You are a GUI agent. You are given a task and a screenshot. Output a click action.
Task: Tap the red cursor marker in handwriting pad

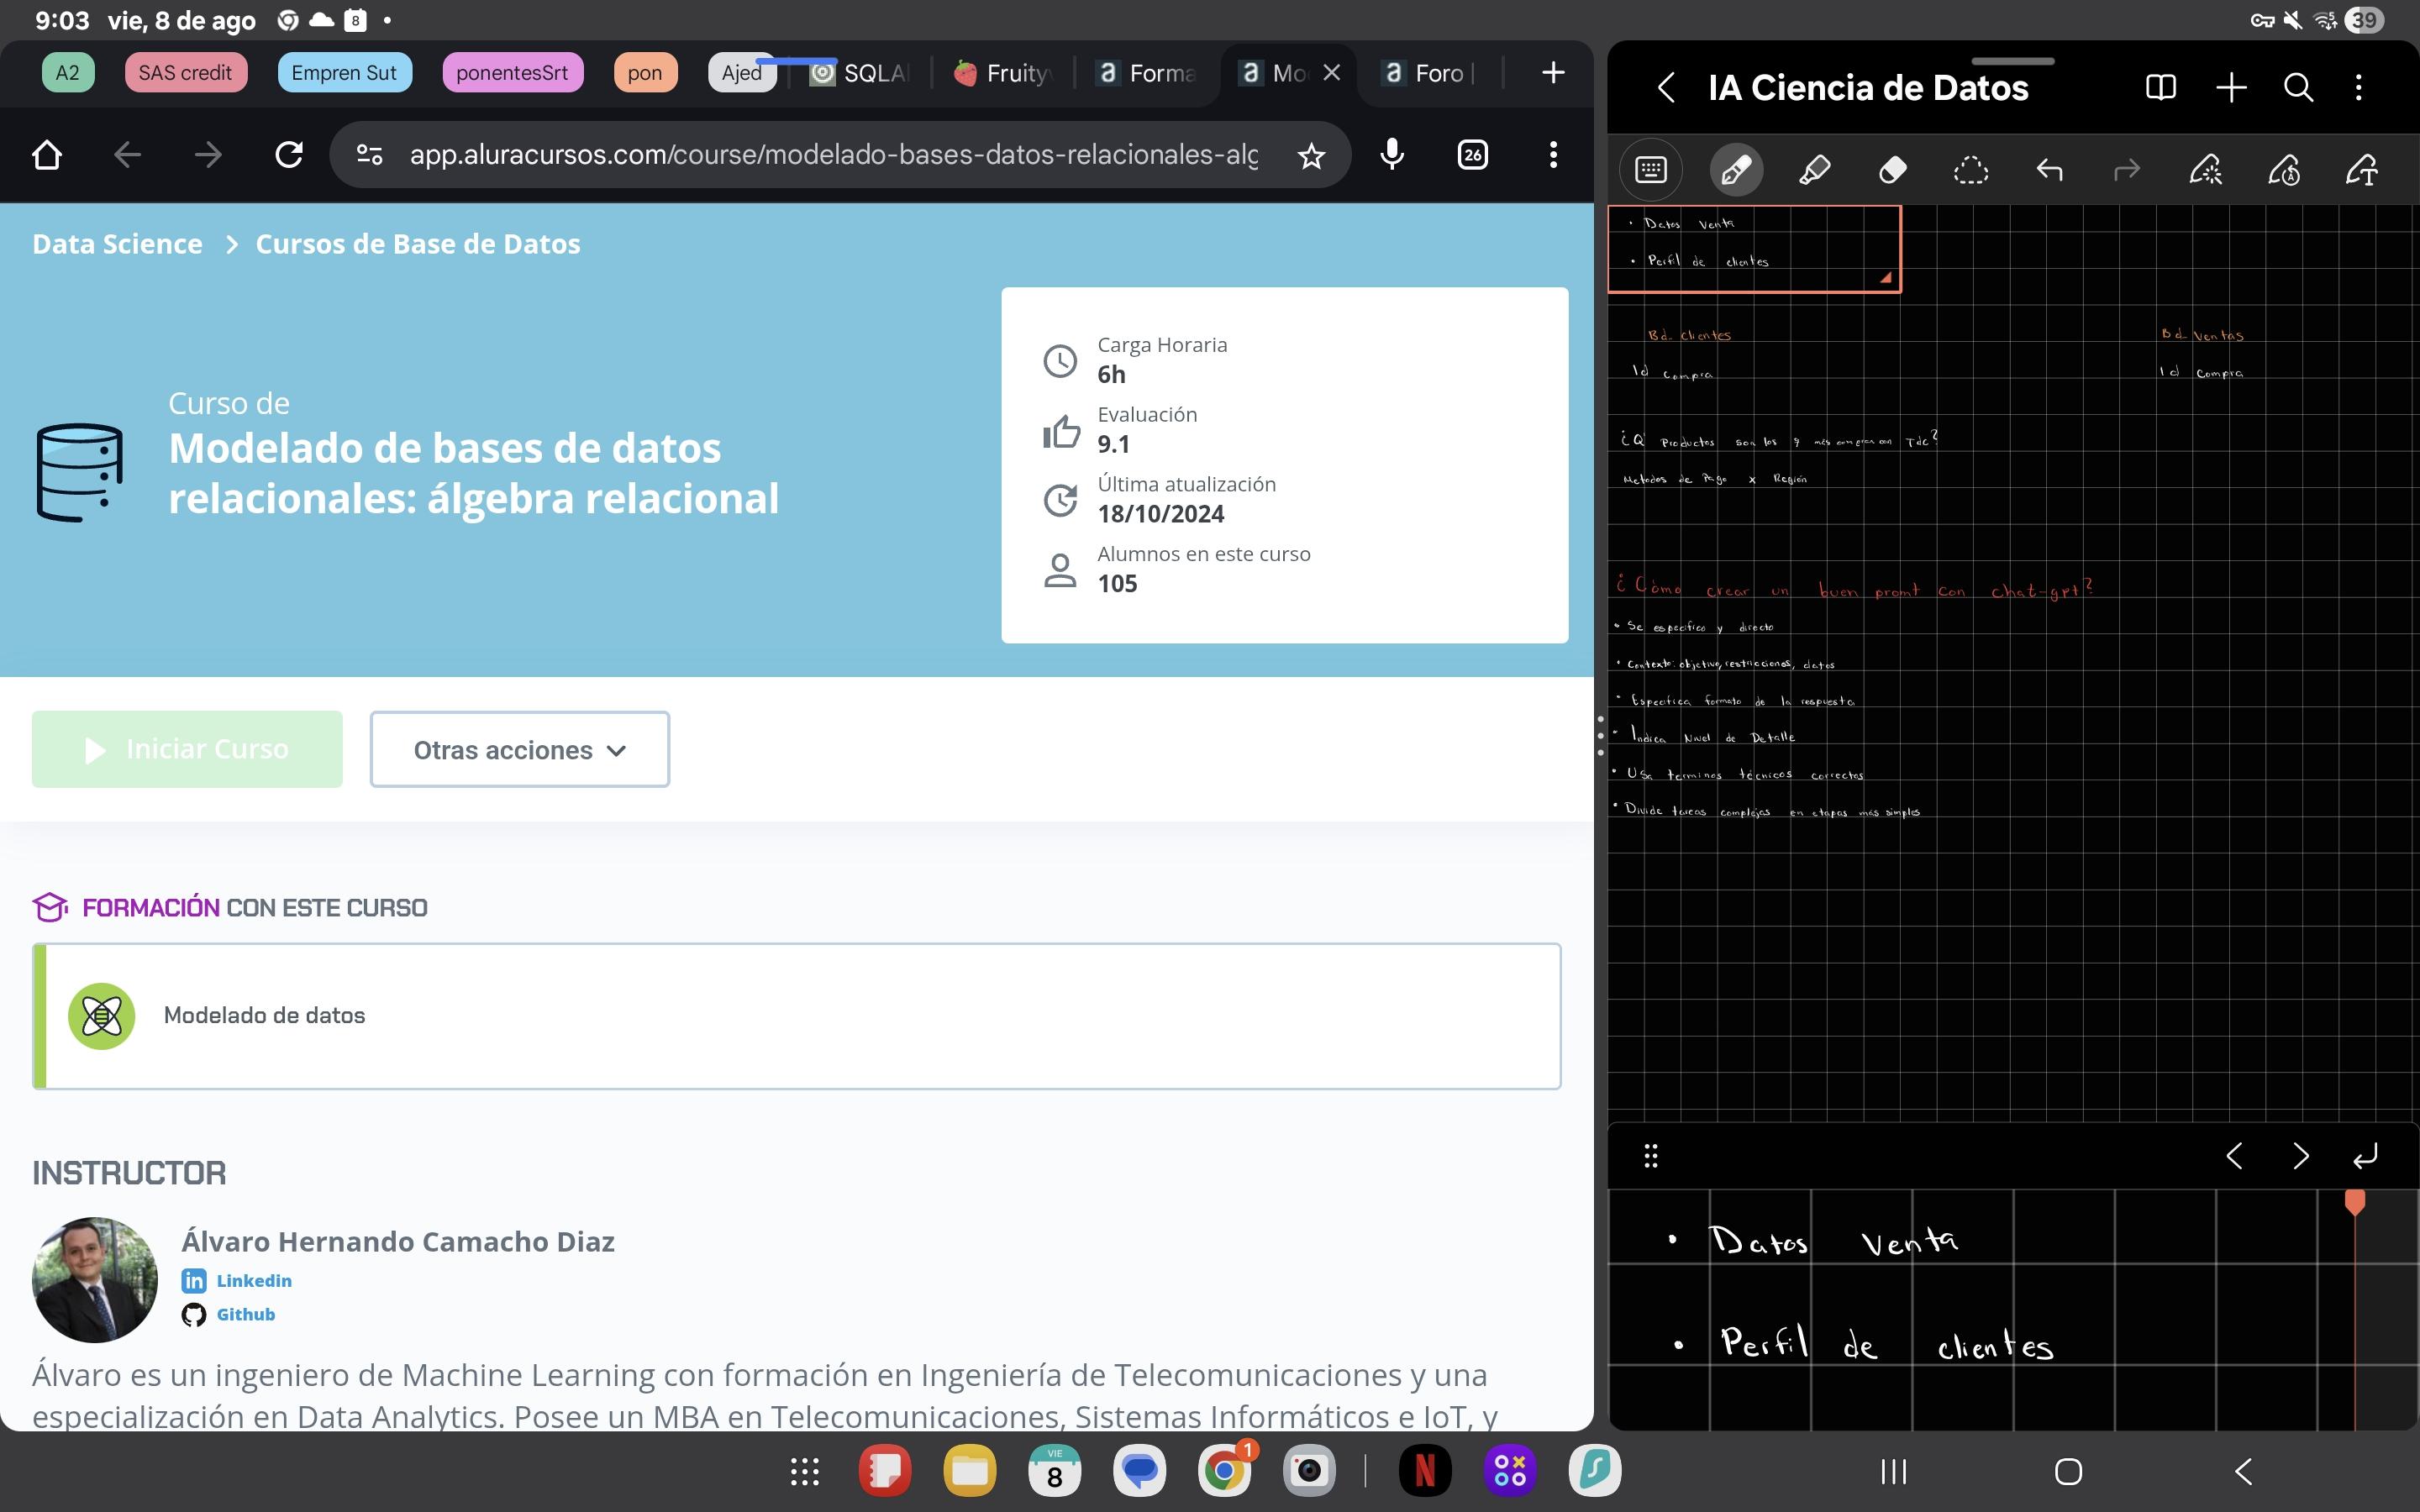tap(2355, 1202)
